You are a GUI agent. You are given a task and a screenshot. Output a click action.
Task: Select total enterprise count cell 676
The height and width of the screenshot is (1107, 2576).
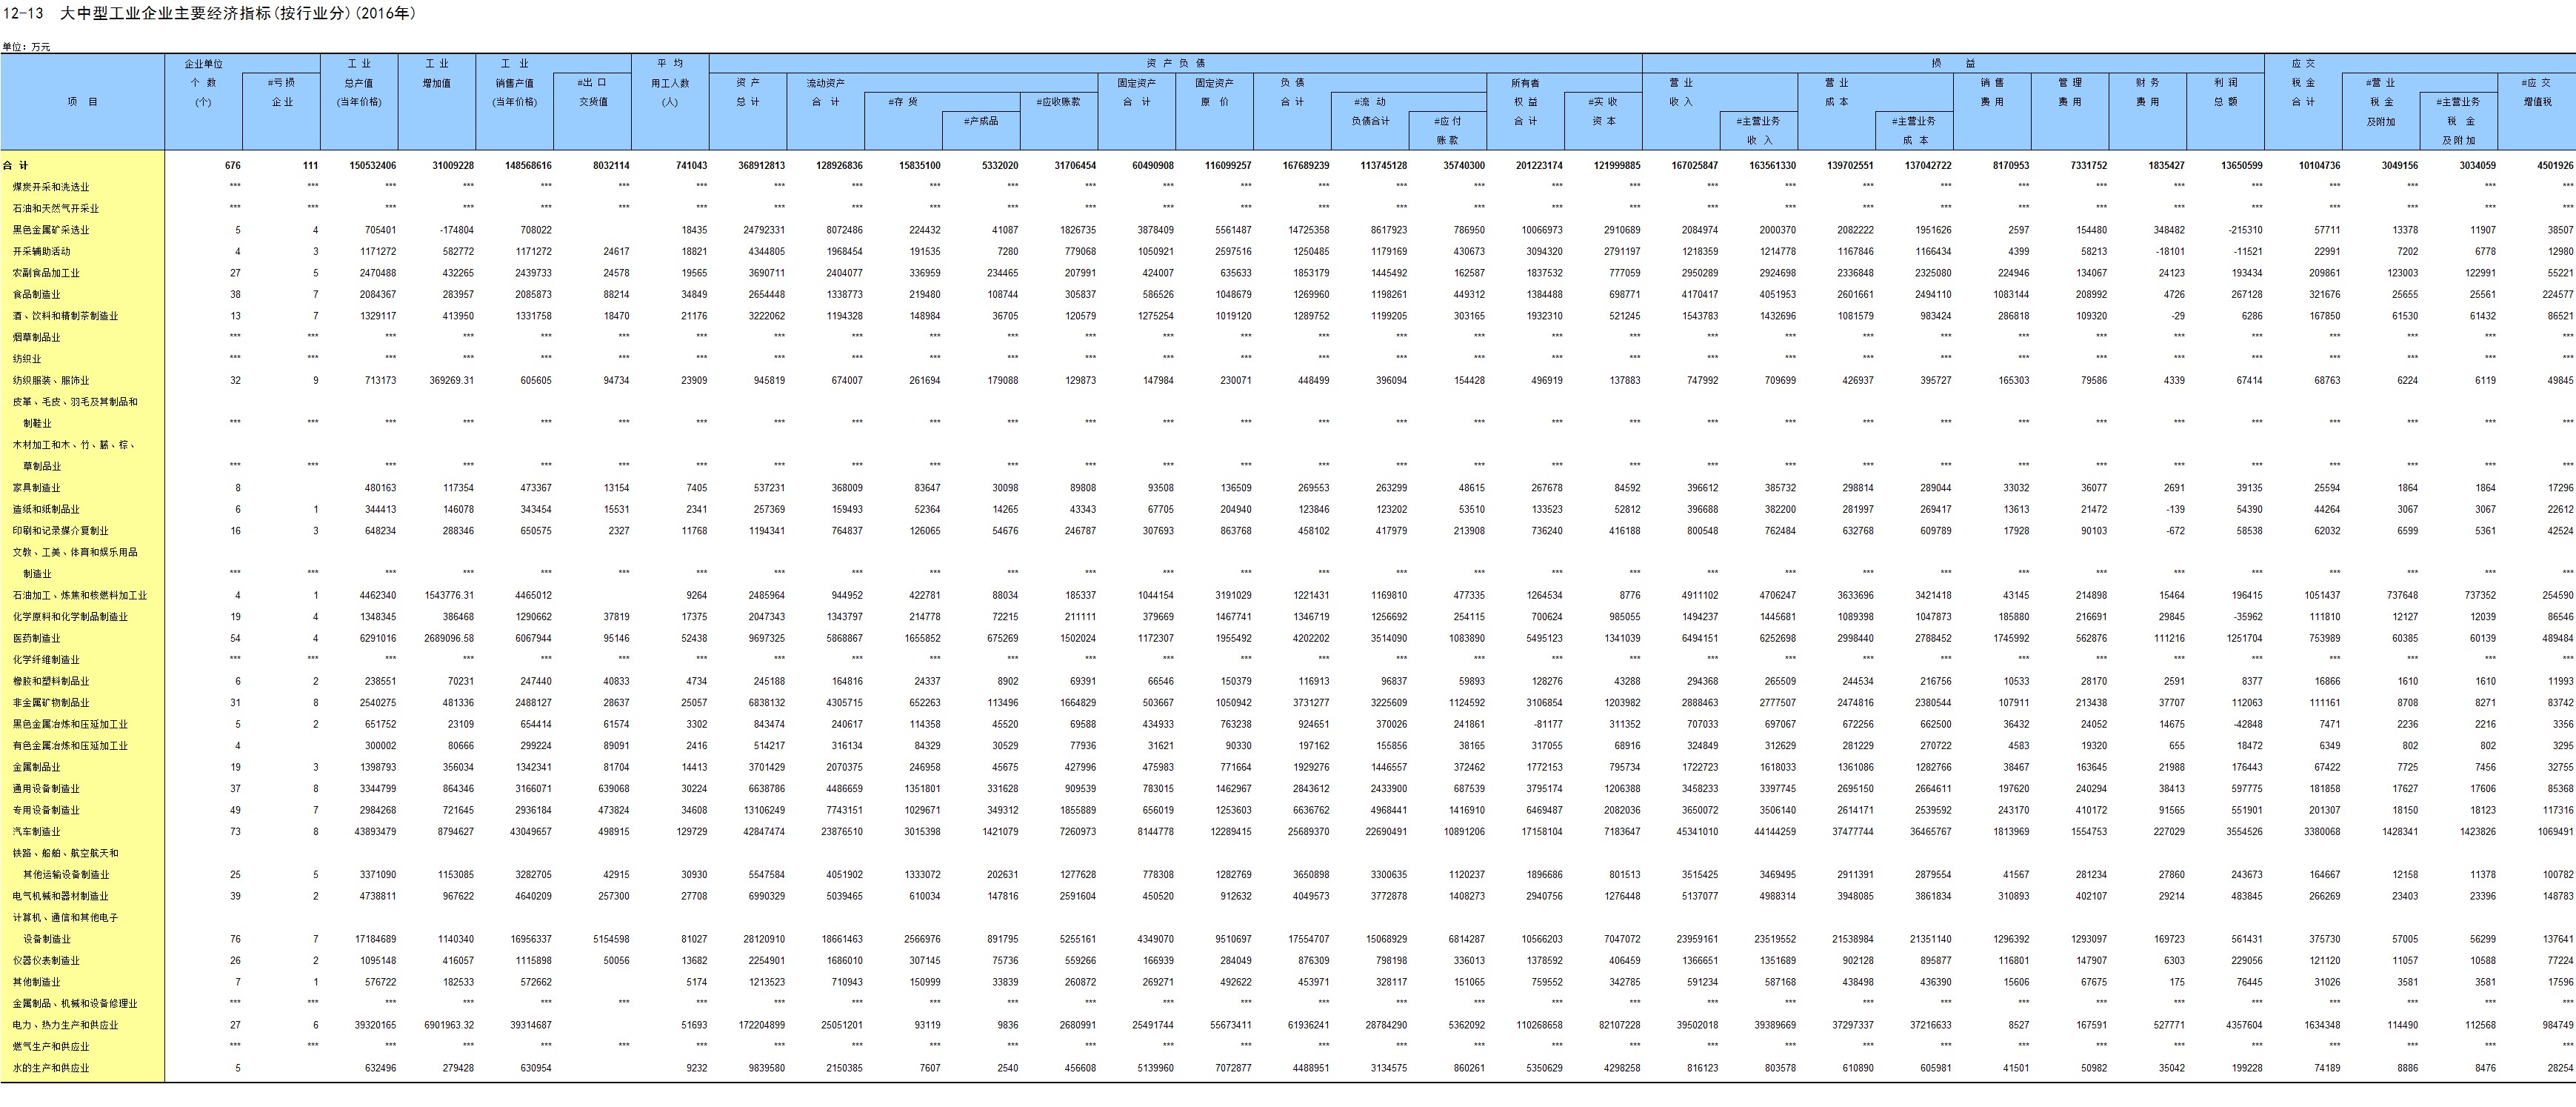(x=232, y=166)
